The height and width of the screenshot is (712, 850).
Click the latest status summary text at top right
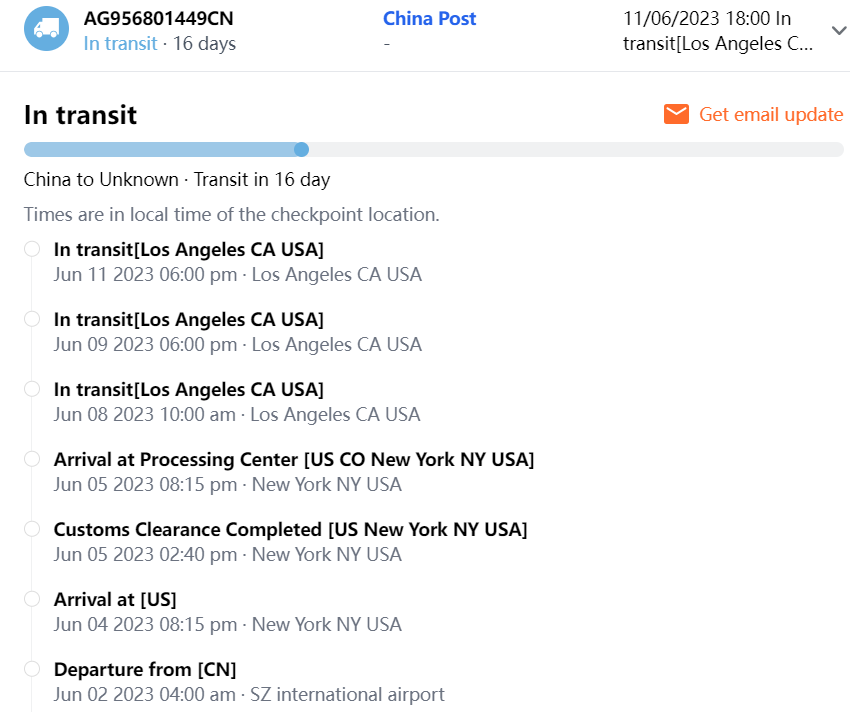click(x=717, y=31)
